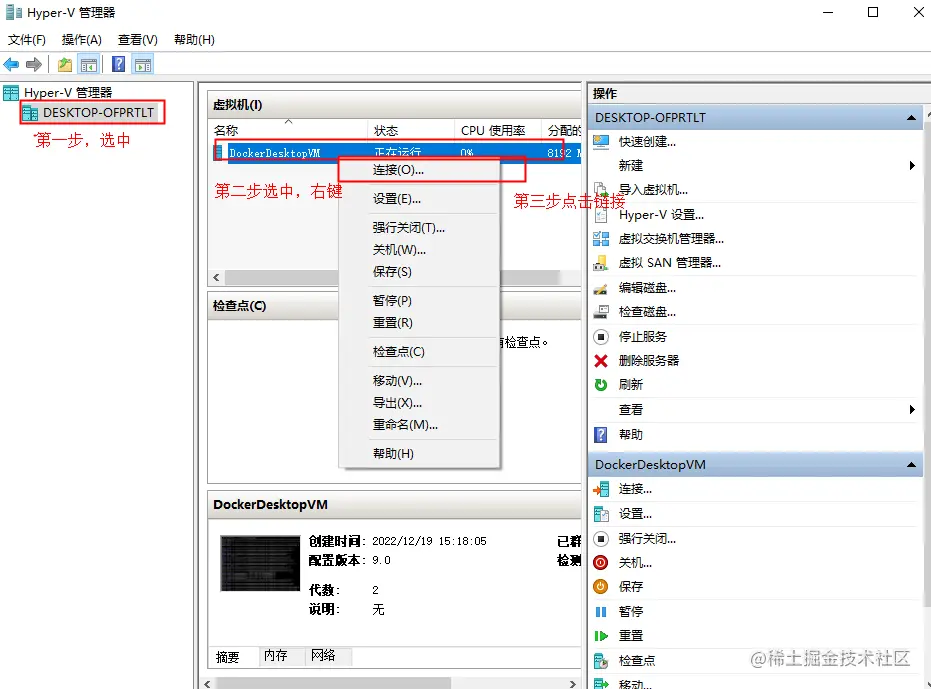Choose Help (帮助(H)) in context menu
The height and width of the screenshot is (689, 931).
tap(419, 454)
